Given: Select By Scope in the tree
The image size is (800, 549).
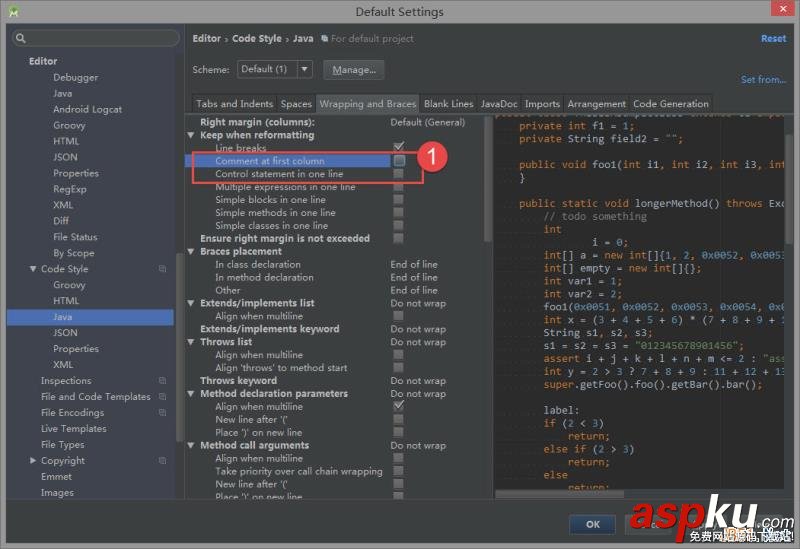Looking at the screenshot, I should coord(73,253).
